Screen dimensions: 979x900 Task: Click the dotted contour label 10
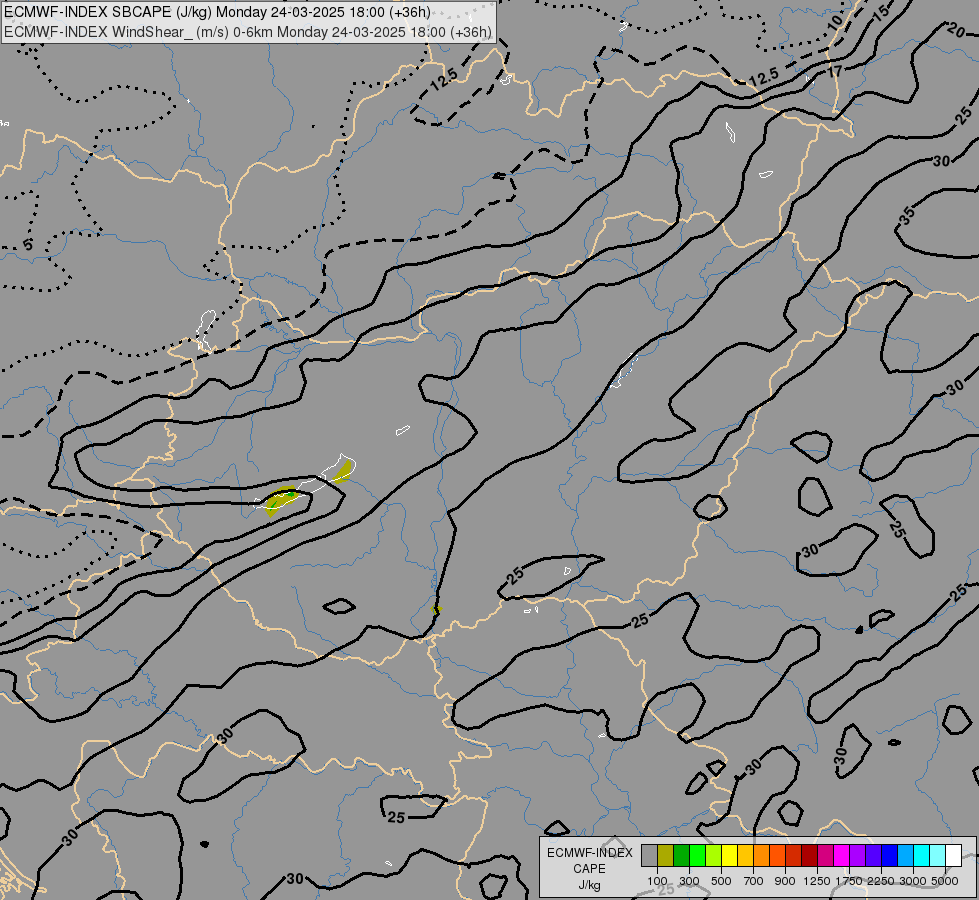(x=835, y=22)
